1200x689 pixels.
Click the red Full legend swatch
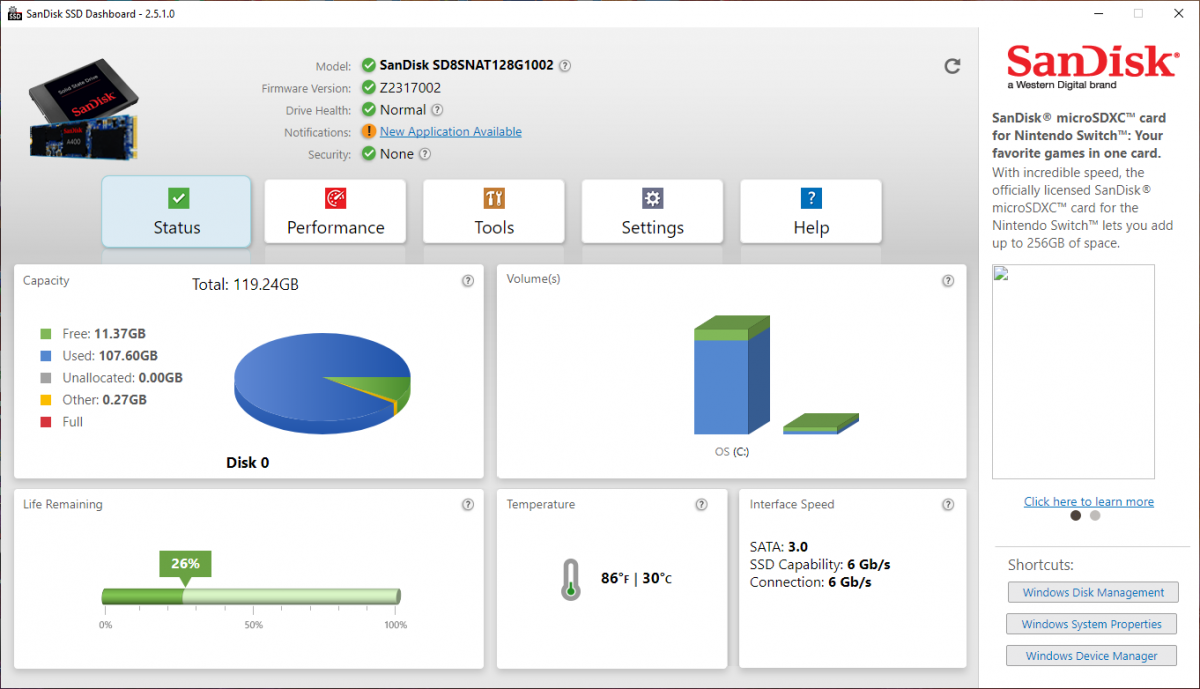pos(46,422)
